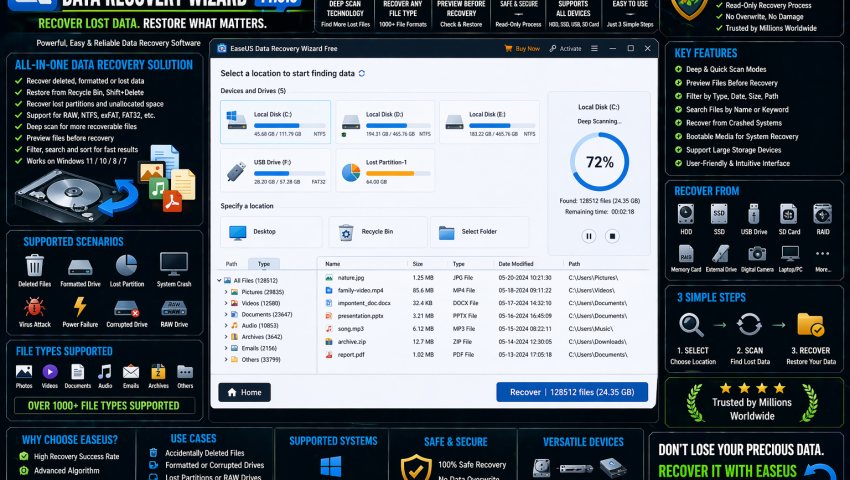The height and width of the screenshot is (480, 850).
Task: Select USB Drive (F:)
Action: coord(275,171)
